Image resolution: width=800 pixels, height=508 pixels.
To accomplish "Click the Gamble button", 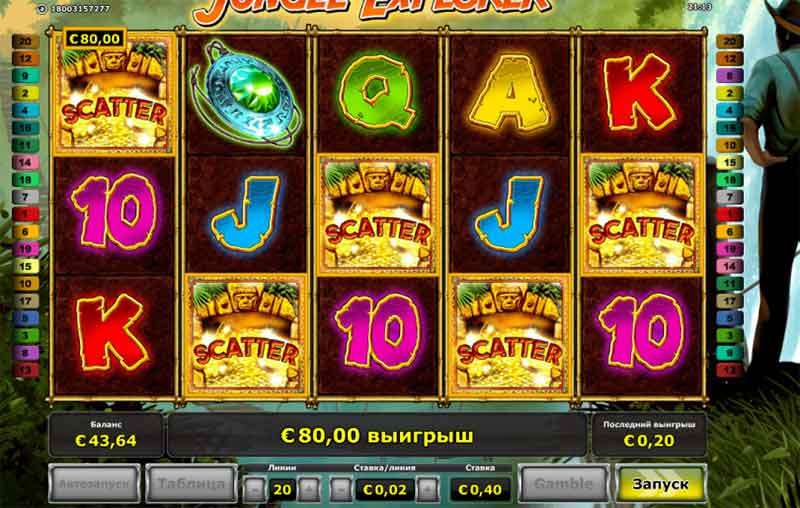I will [564, 484].
